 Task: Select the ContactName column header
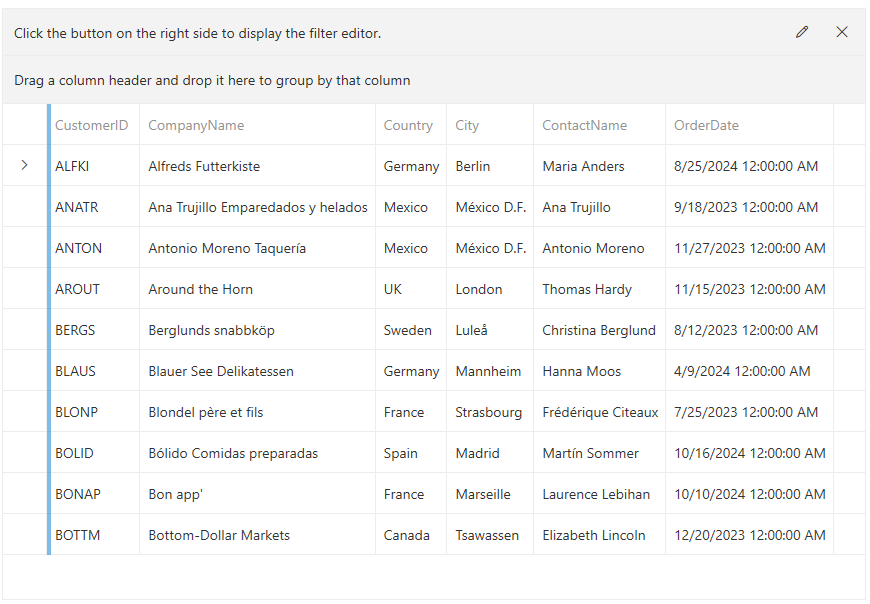tap(585, 125)
